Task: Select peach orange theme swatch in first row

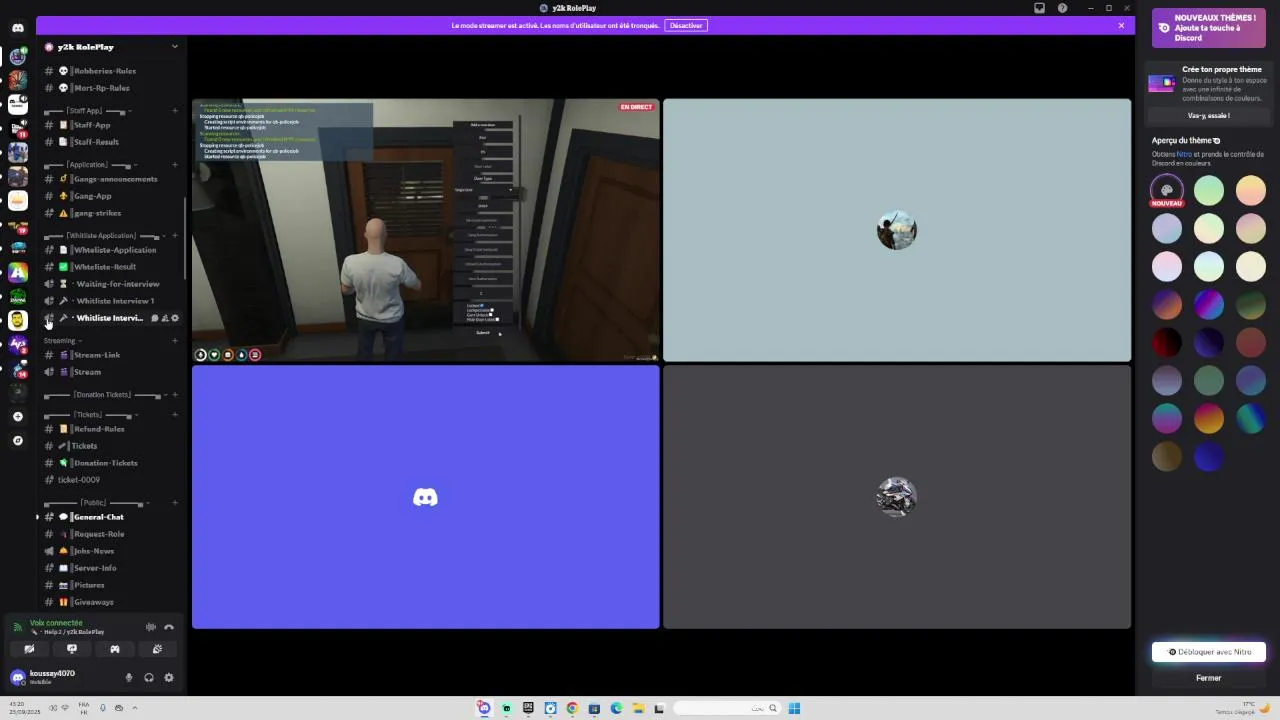Action: pyautogui.click(x=1251, y=190)
